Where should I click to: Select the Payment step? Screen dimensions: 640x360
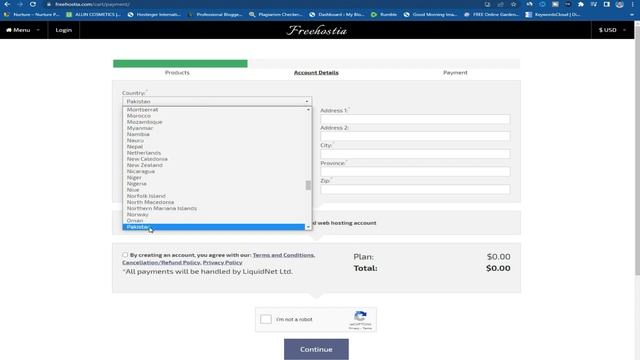455,72
